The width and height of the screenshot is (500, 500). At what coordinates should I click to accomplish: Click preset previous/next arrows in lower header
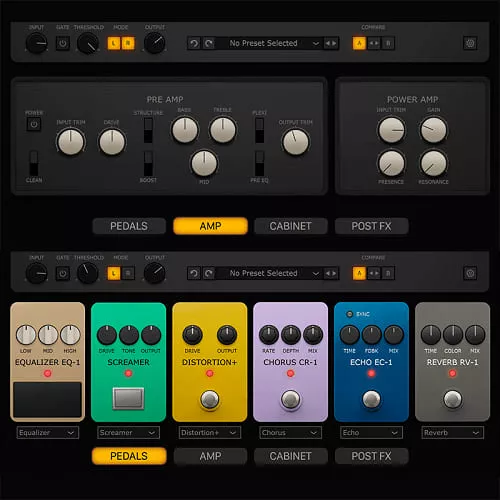point(331,274)
